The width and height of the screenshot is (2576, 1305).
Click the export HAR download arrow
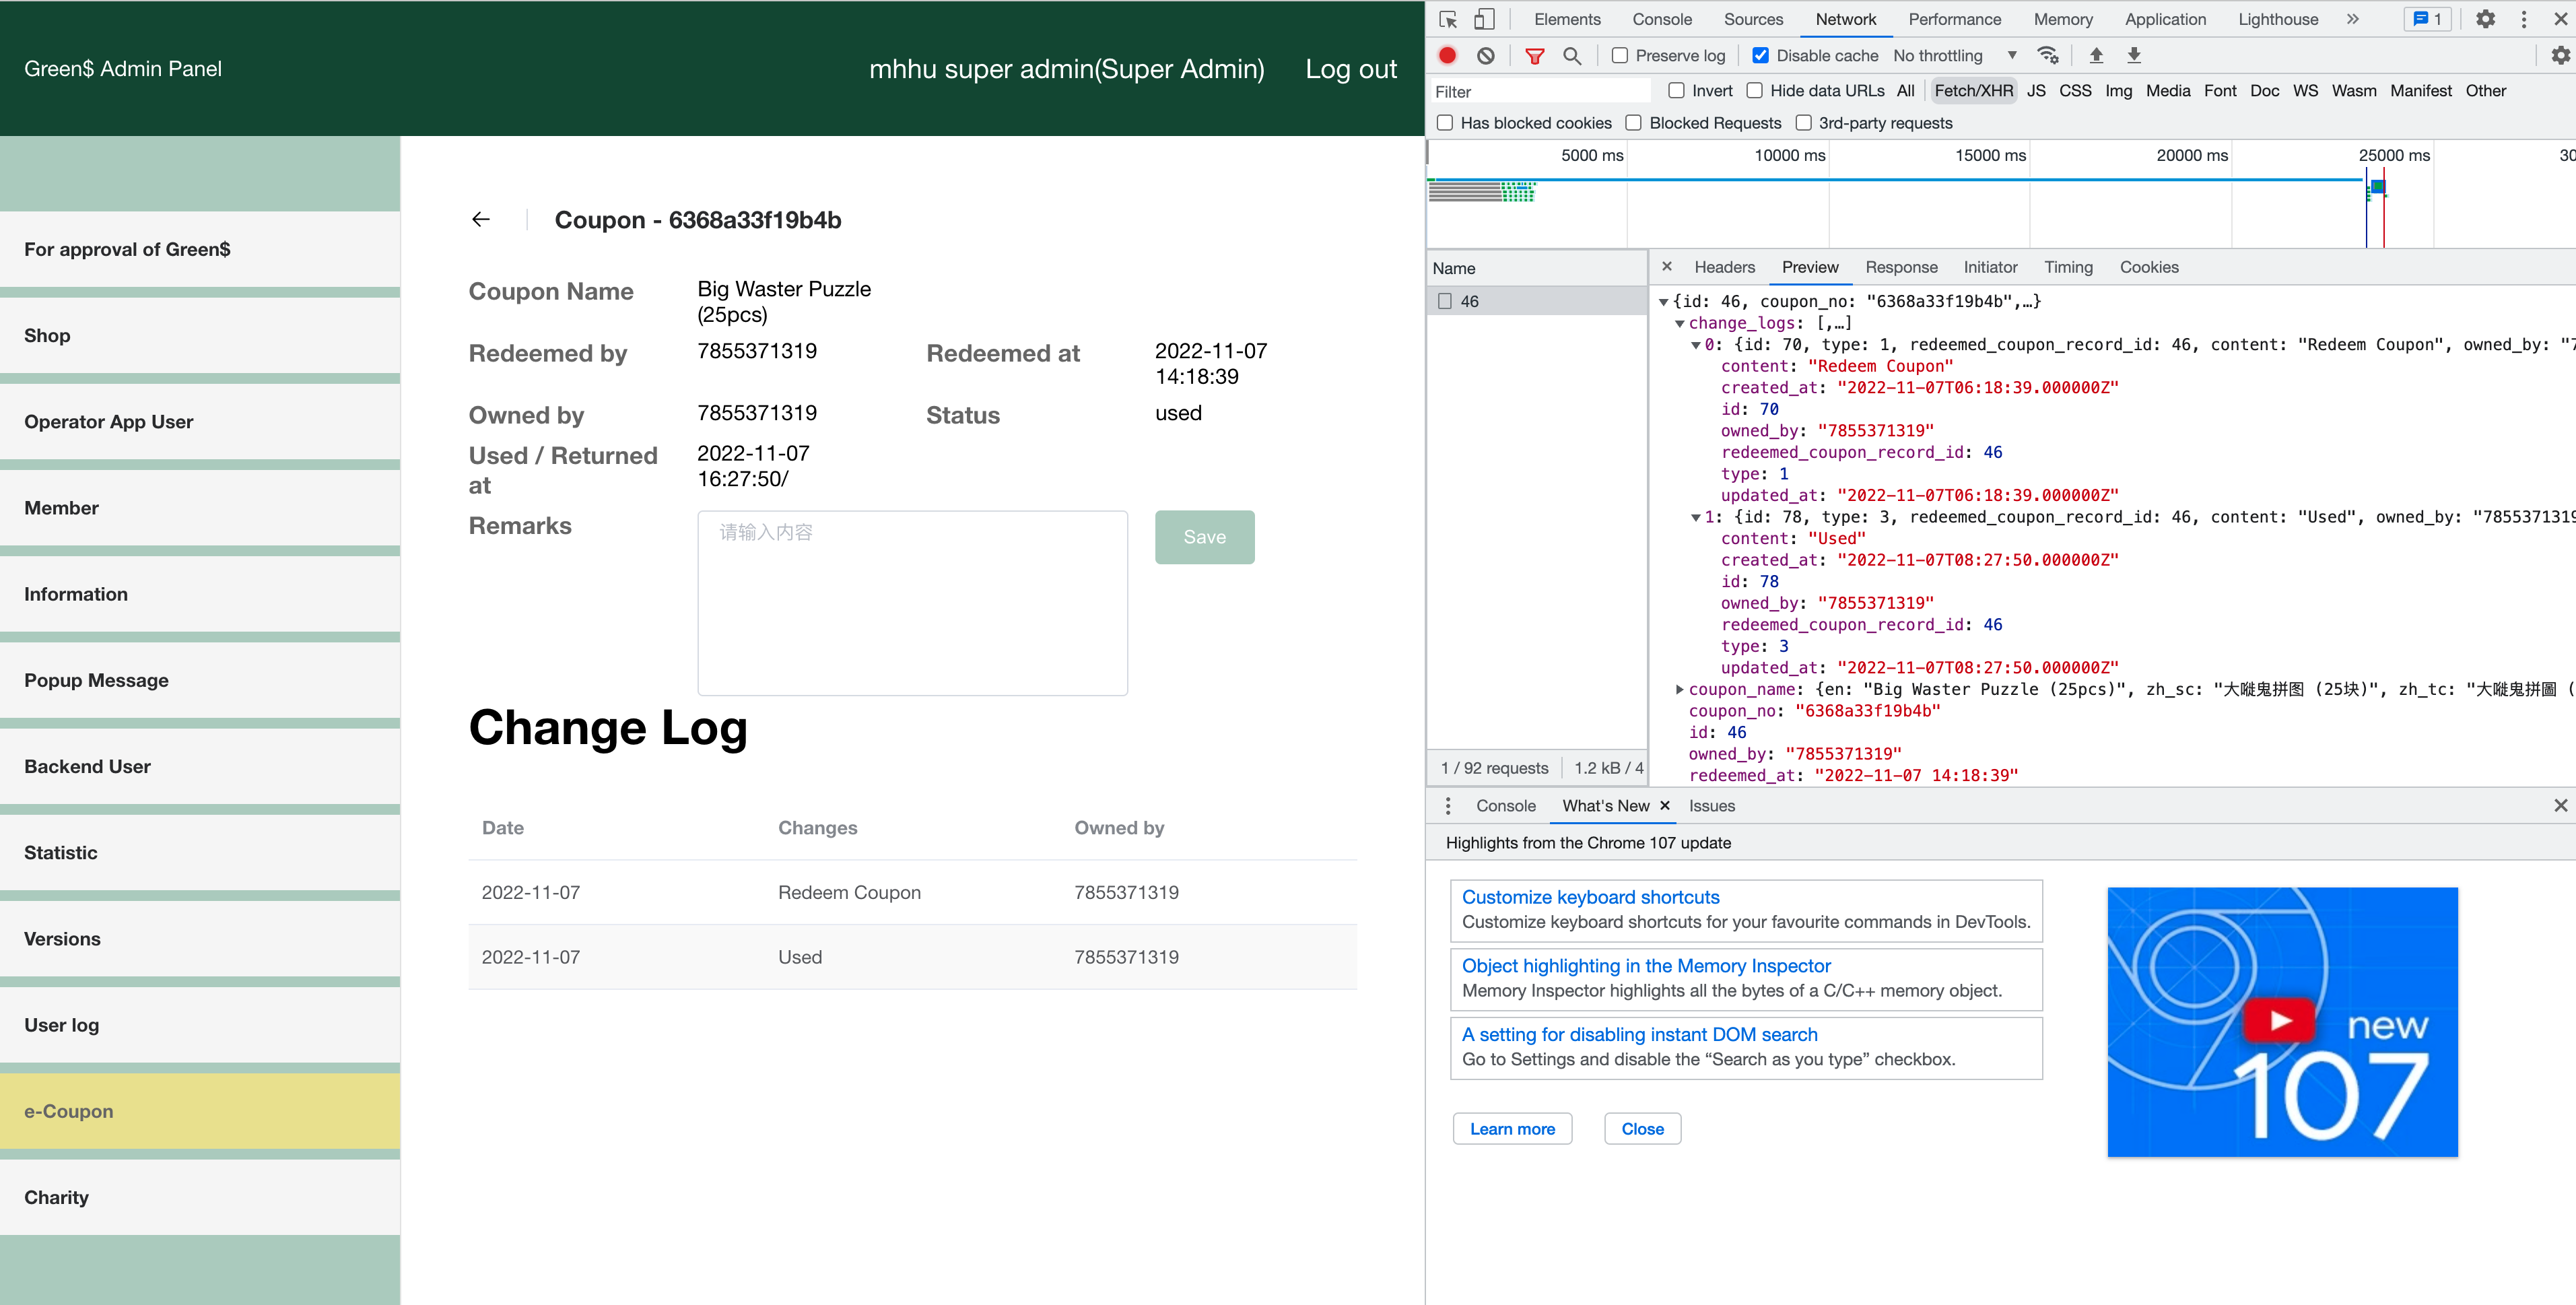coord(2133,56)
